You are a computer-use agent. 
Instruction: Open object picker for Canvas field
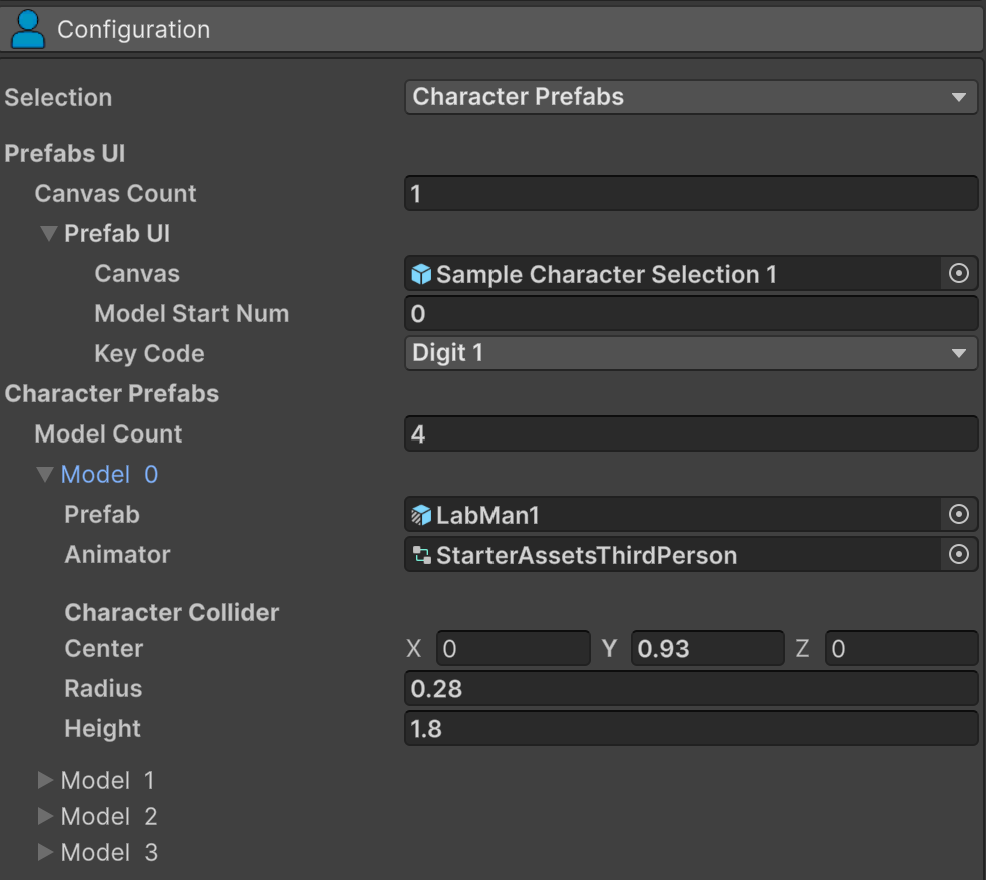coord(958,274)
